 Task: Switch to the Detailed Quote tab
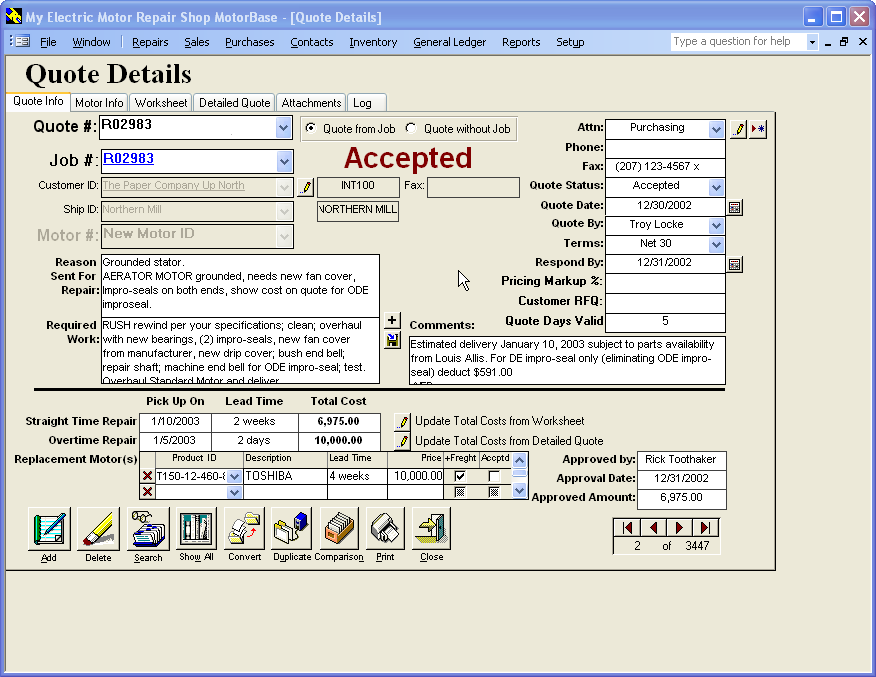(x=234, y=103)
